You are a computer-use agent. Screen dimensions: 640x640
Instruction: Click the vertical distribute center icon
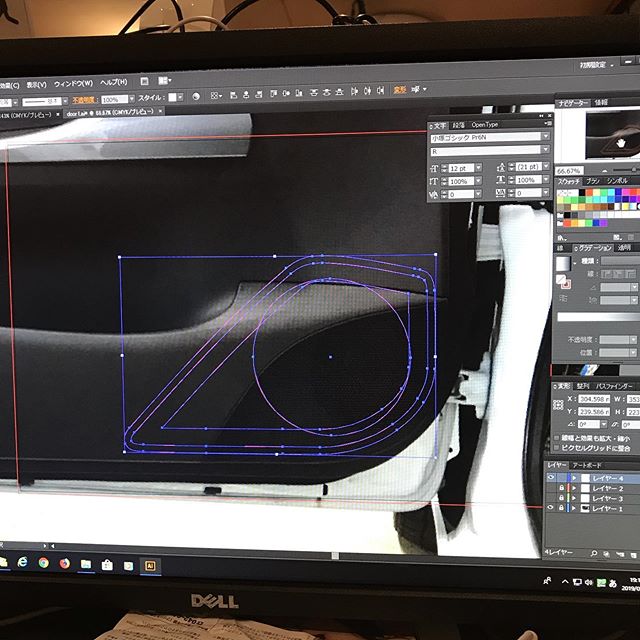point(327,92)
